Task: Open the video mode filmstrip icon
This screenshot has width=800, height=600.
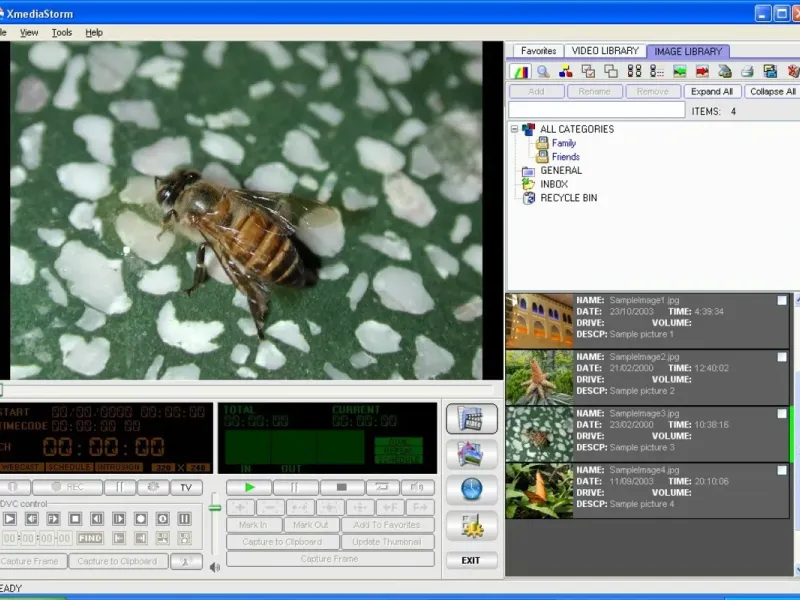Action: coord(471,418)
